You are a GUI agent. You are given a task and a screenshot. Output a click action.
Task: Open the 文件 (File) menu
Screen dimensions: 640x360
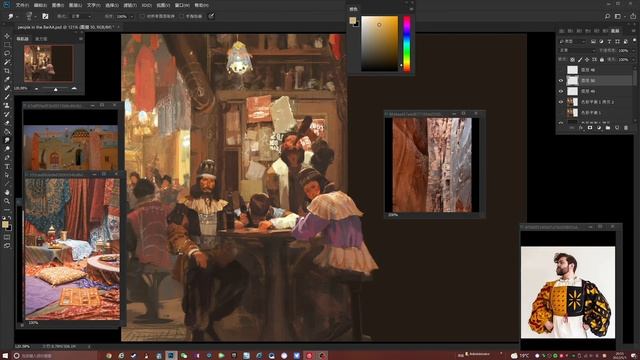pos(22,5)
